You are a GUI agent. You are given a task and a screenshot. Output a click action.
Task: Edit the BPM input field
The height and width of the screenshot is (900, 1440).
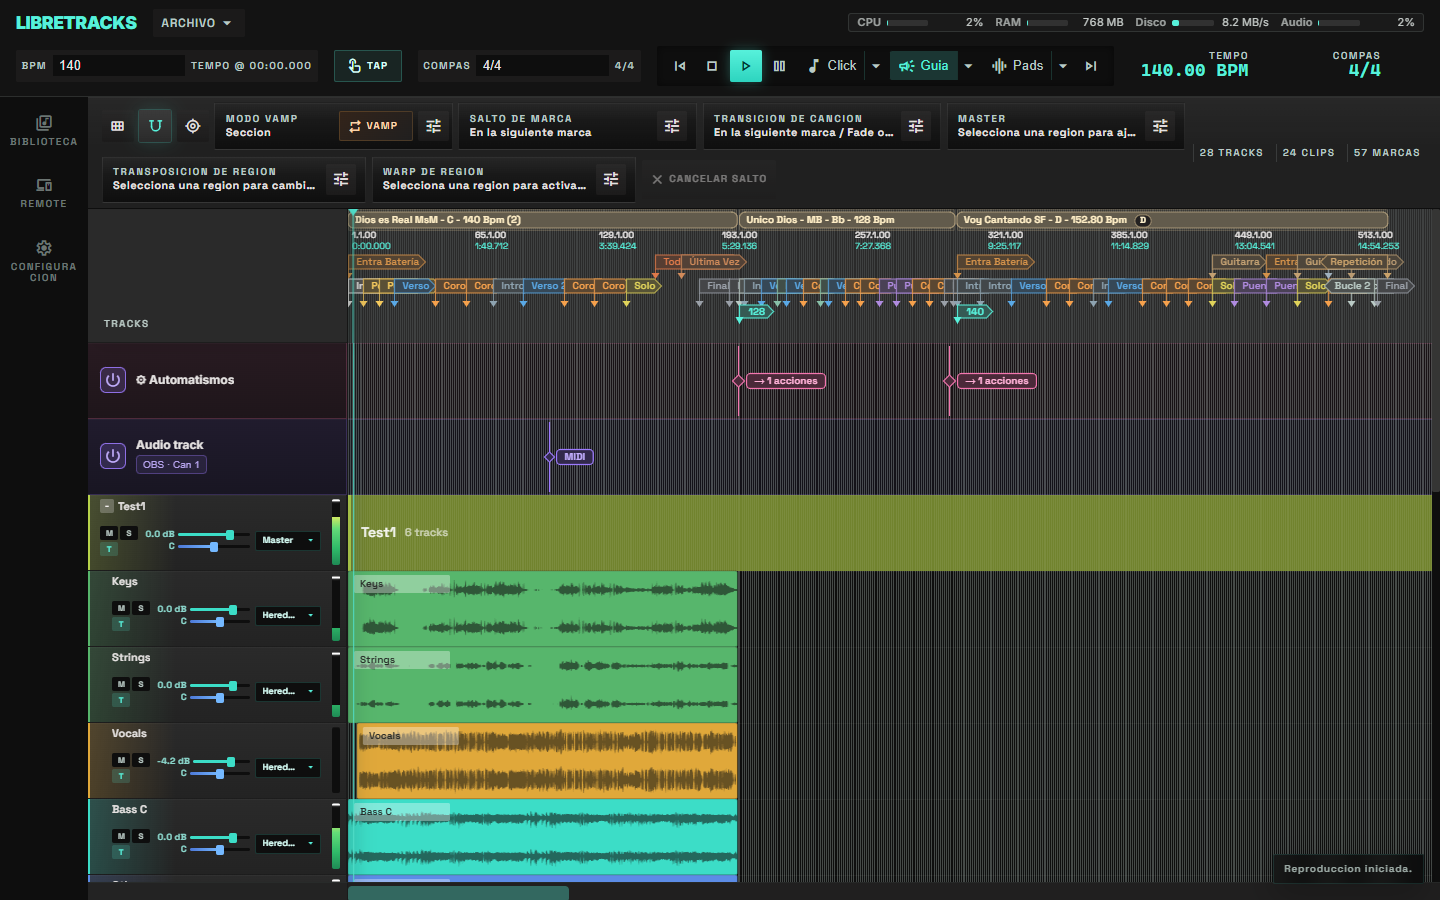tap(119, 66)
